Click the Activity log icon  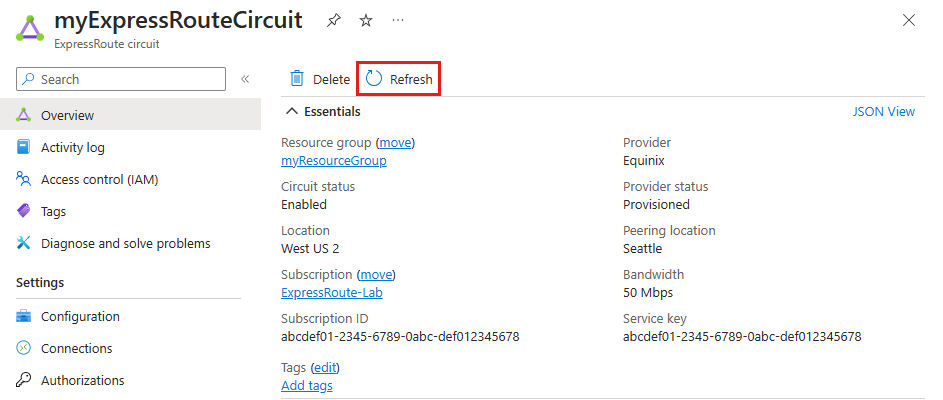pyautogui.click(x=24, y=147)
